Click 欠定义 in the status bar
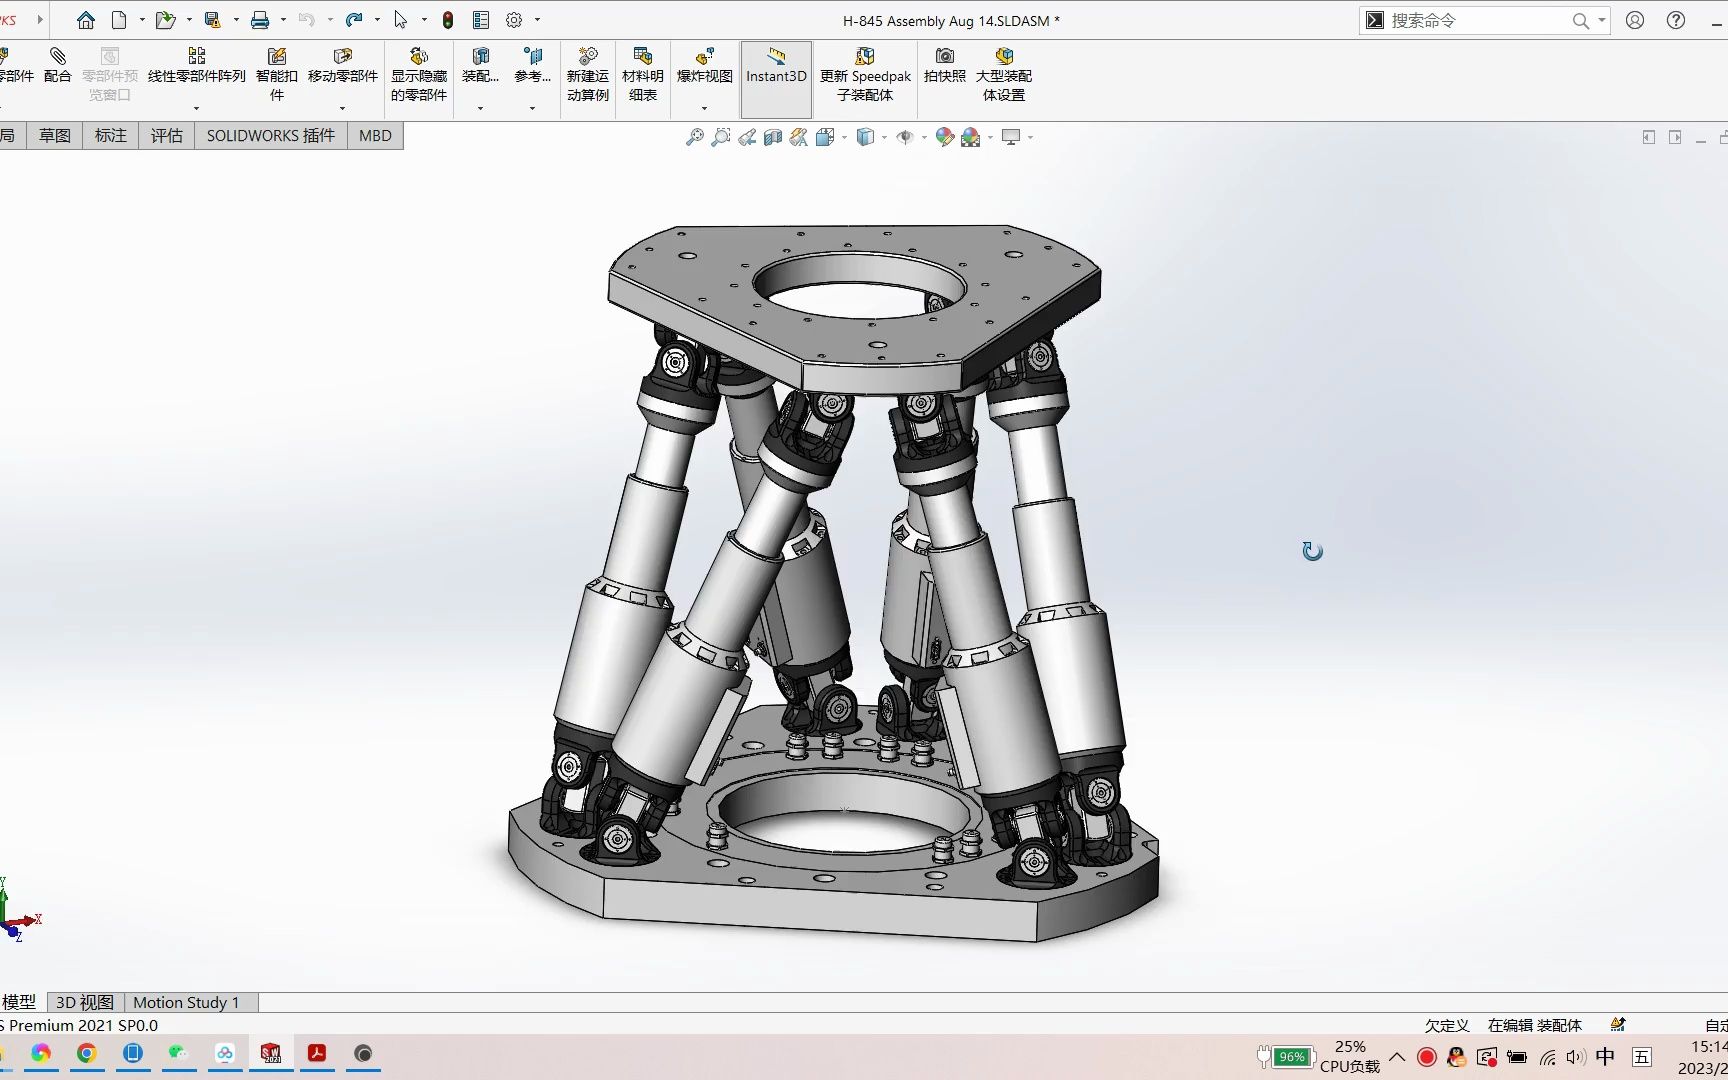Screen dimensions: 1728x1080 1444,1025
